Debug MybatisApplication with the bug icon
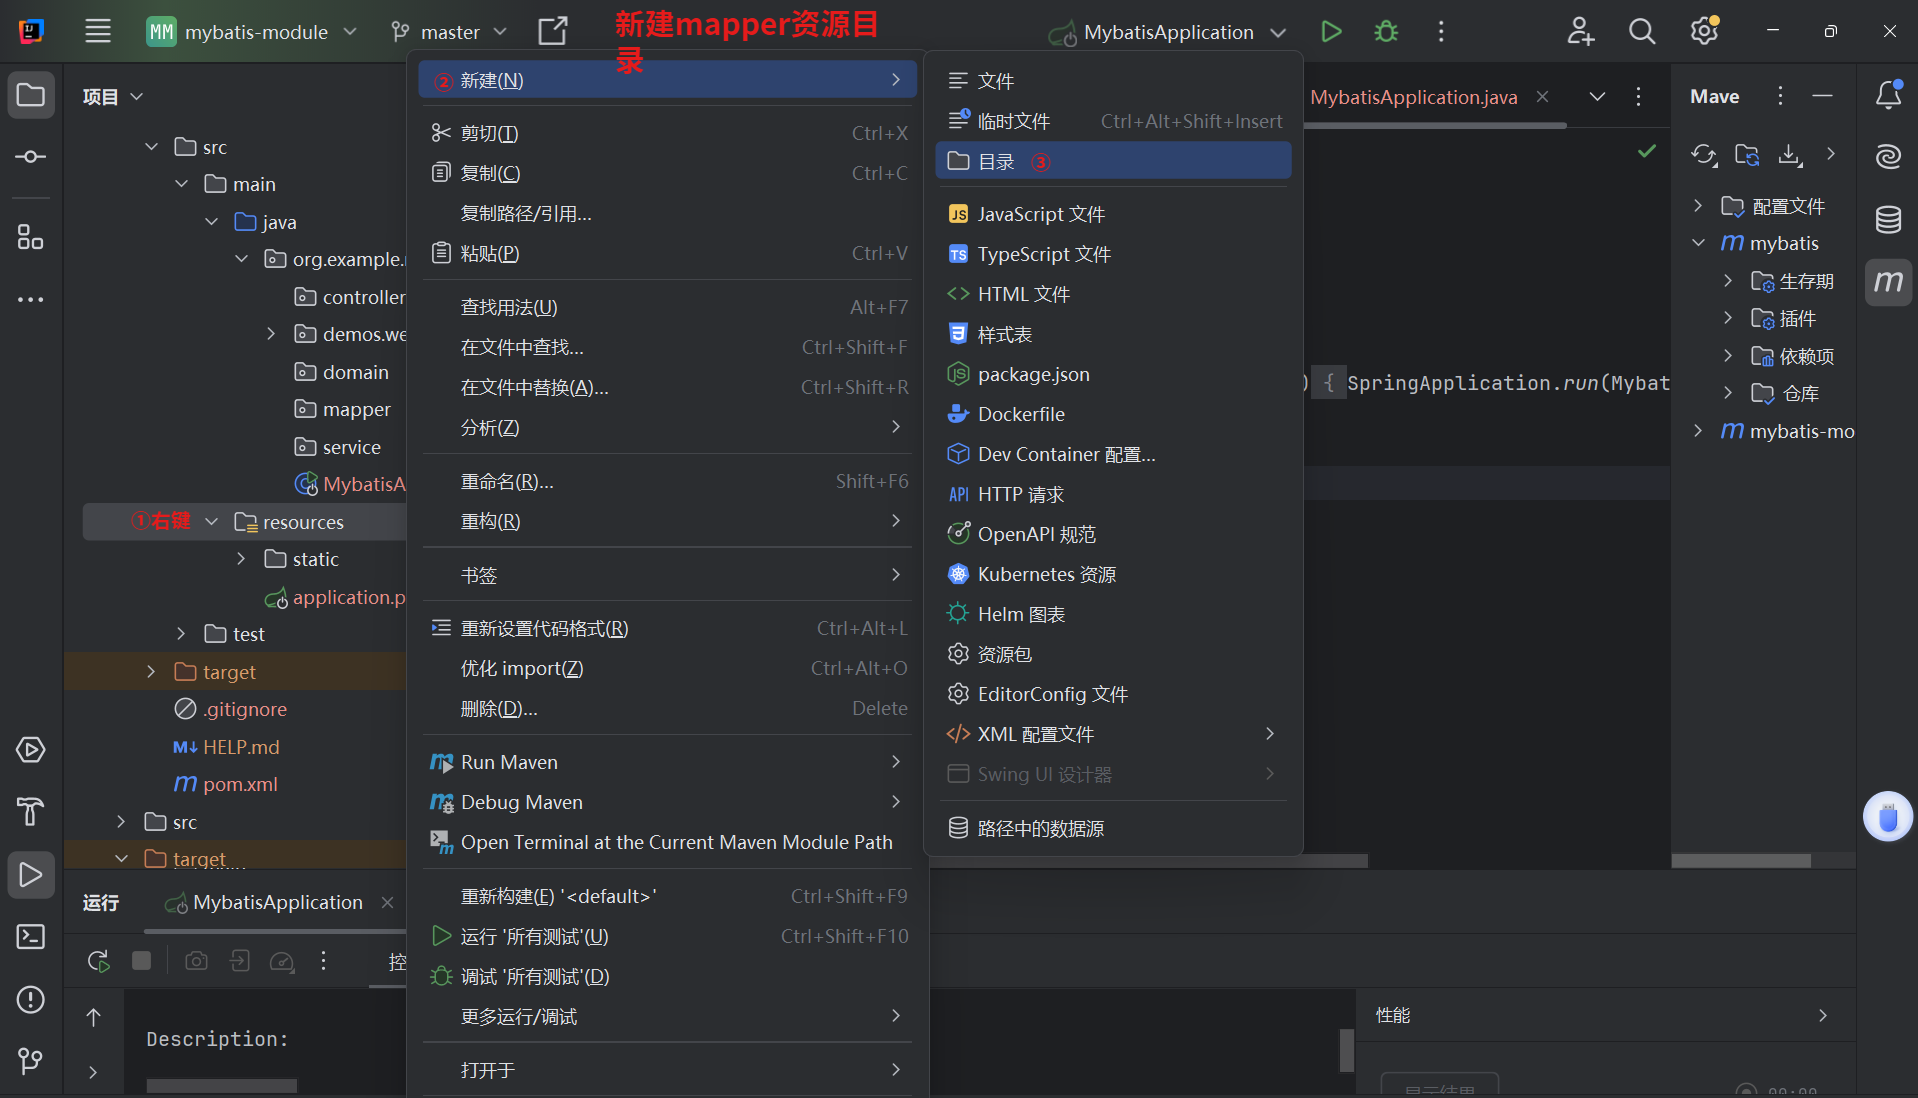The image size is (1918, 1098). 1386,32
